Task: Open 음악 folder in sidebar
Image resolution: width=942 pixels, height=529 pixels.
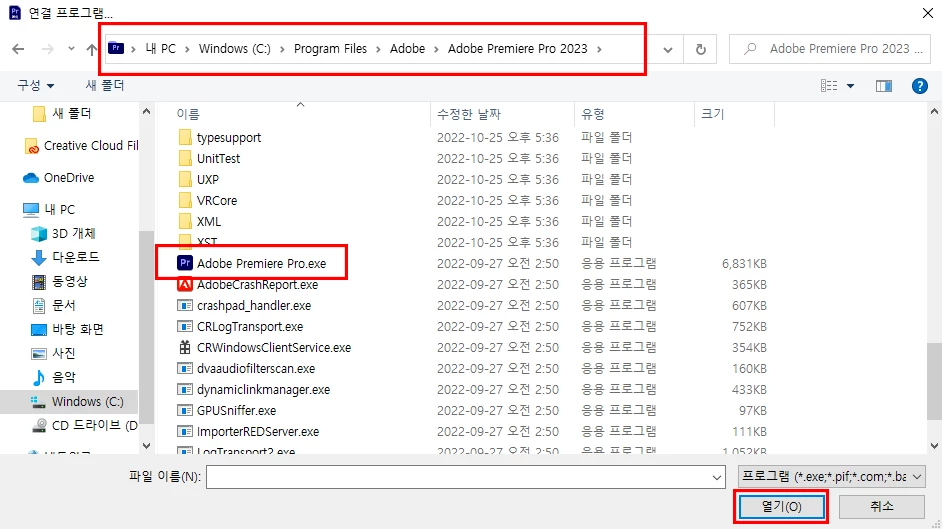Action: (53, 377)
